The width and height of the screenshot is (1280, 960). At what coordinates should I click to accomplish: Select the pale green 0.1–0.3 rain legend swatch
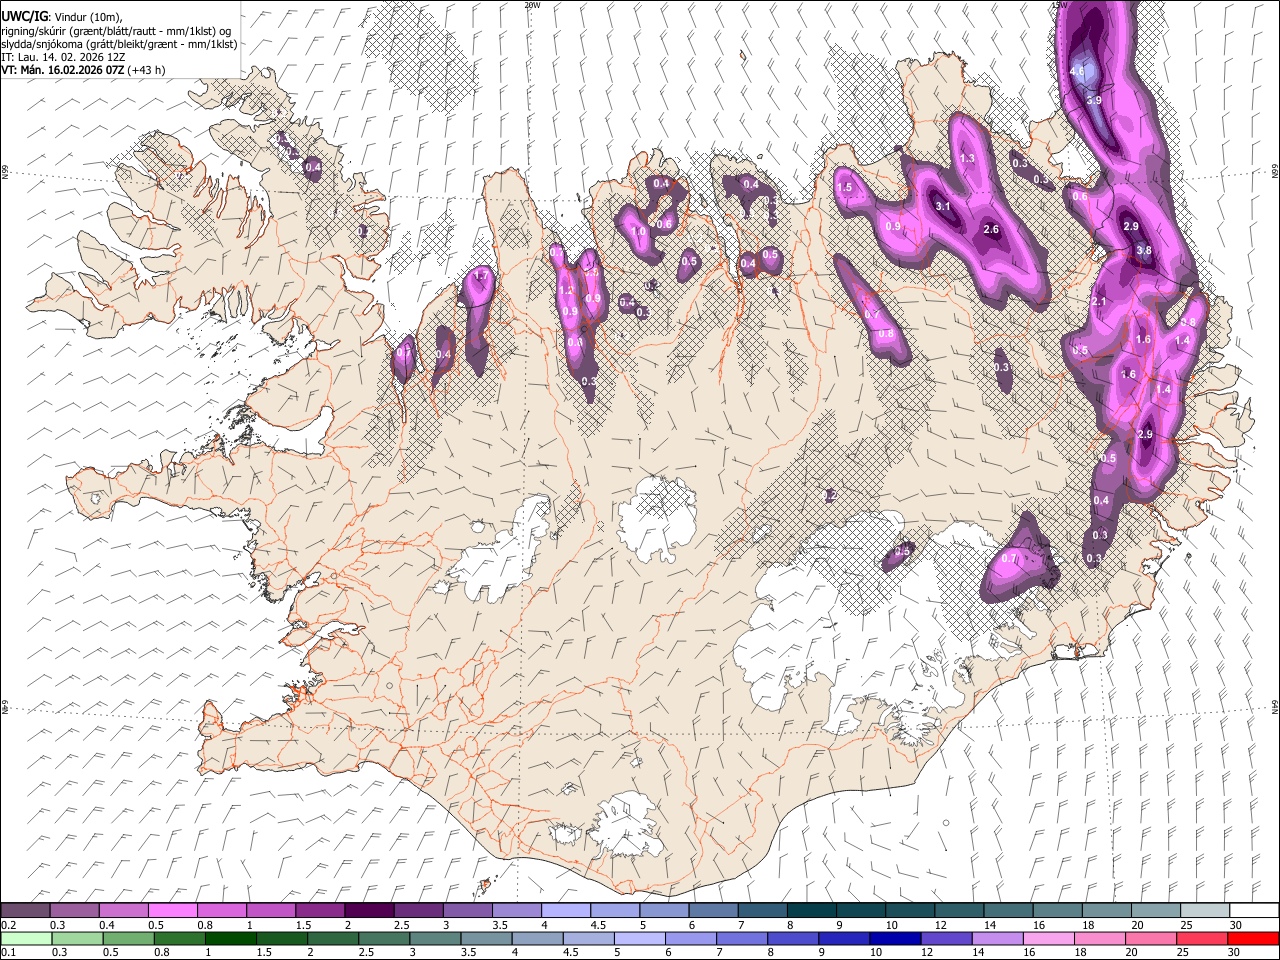point(27,938)
